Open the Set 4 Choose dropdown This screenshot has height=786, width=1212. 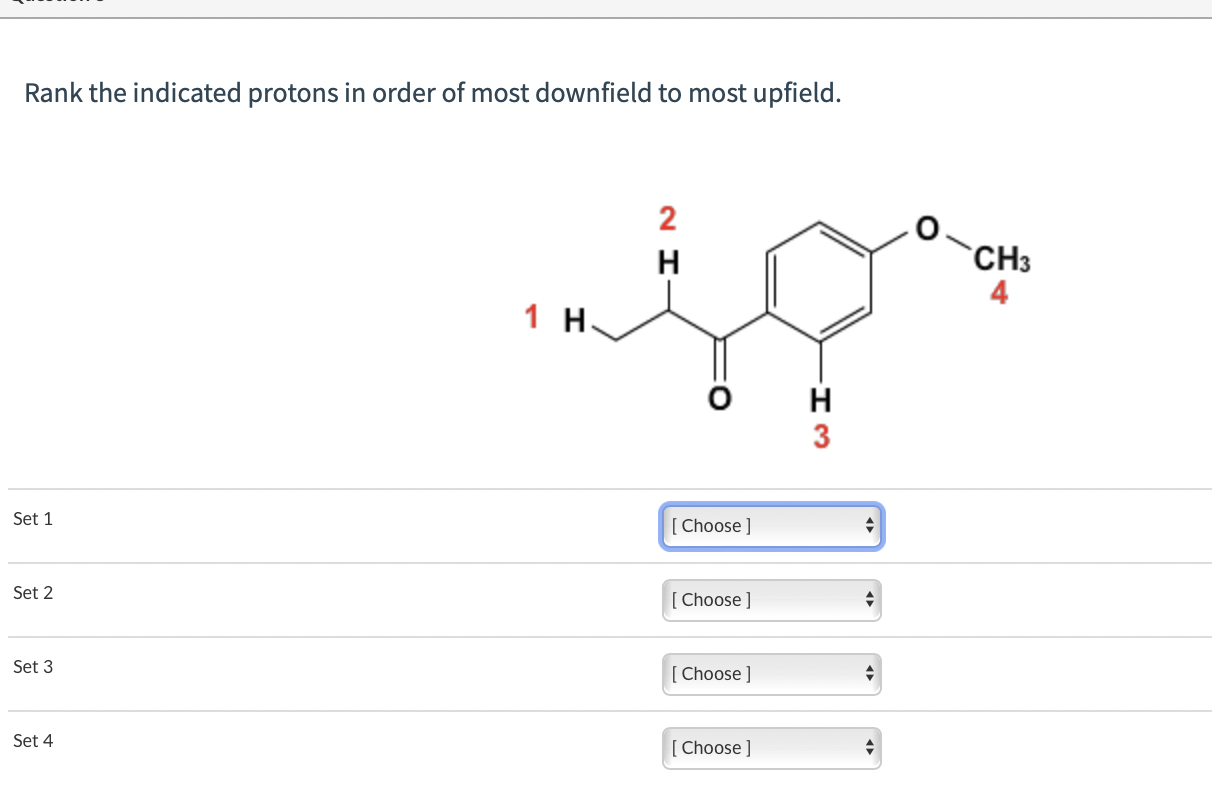pyautogui.click(x=771, y=747)
